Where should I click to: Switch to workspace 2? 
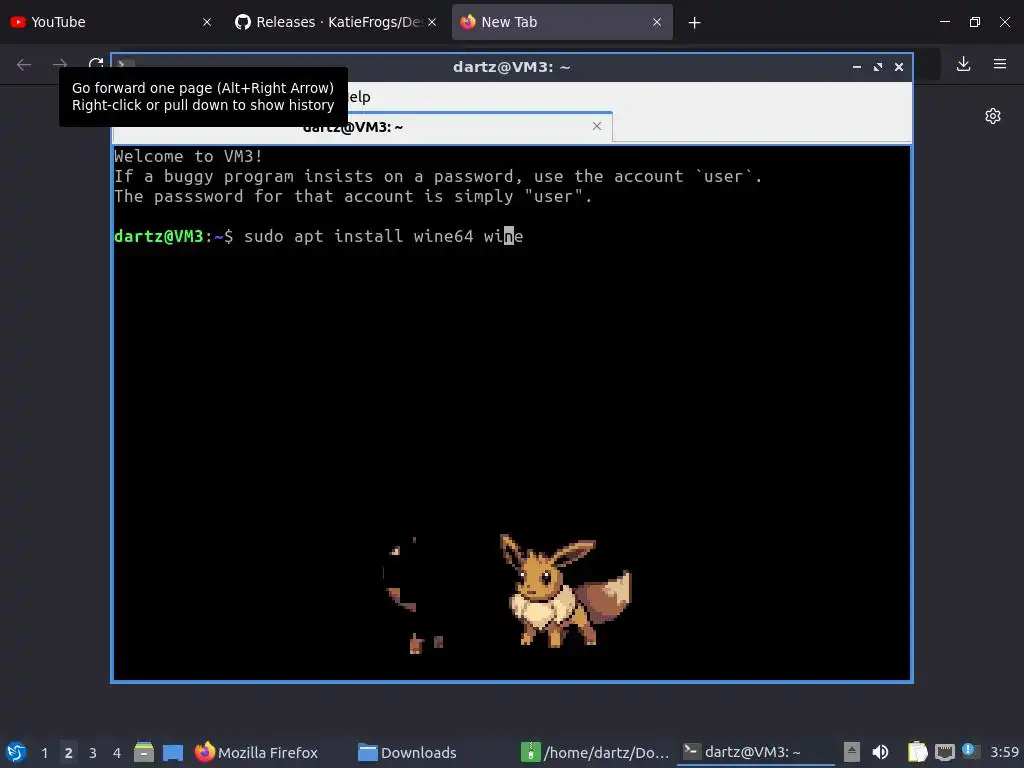pos(69,753)
